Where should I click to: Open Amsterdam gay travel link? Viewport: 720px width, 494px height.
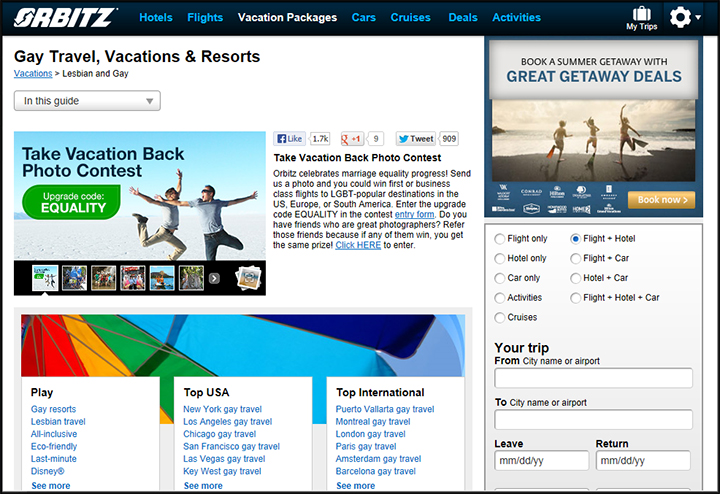(x=378, y=459)
